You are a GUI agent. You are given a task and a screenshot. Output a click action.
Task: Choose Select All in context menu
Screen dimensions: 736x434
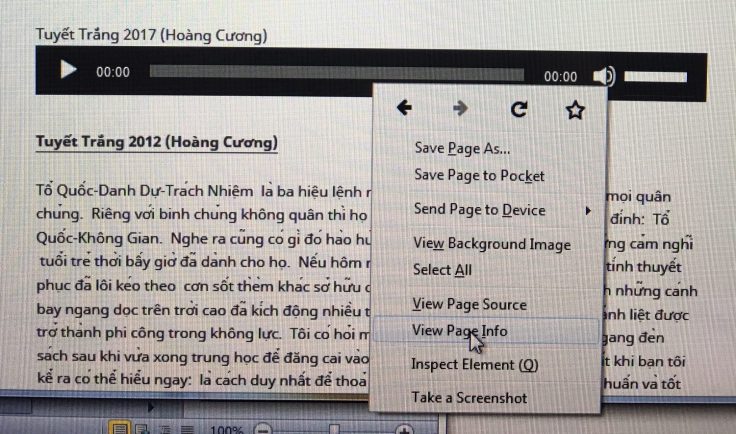point(443,270)
